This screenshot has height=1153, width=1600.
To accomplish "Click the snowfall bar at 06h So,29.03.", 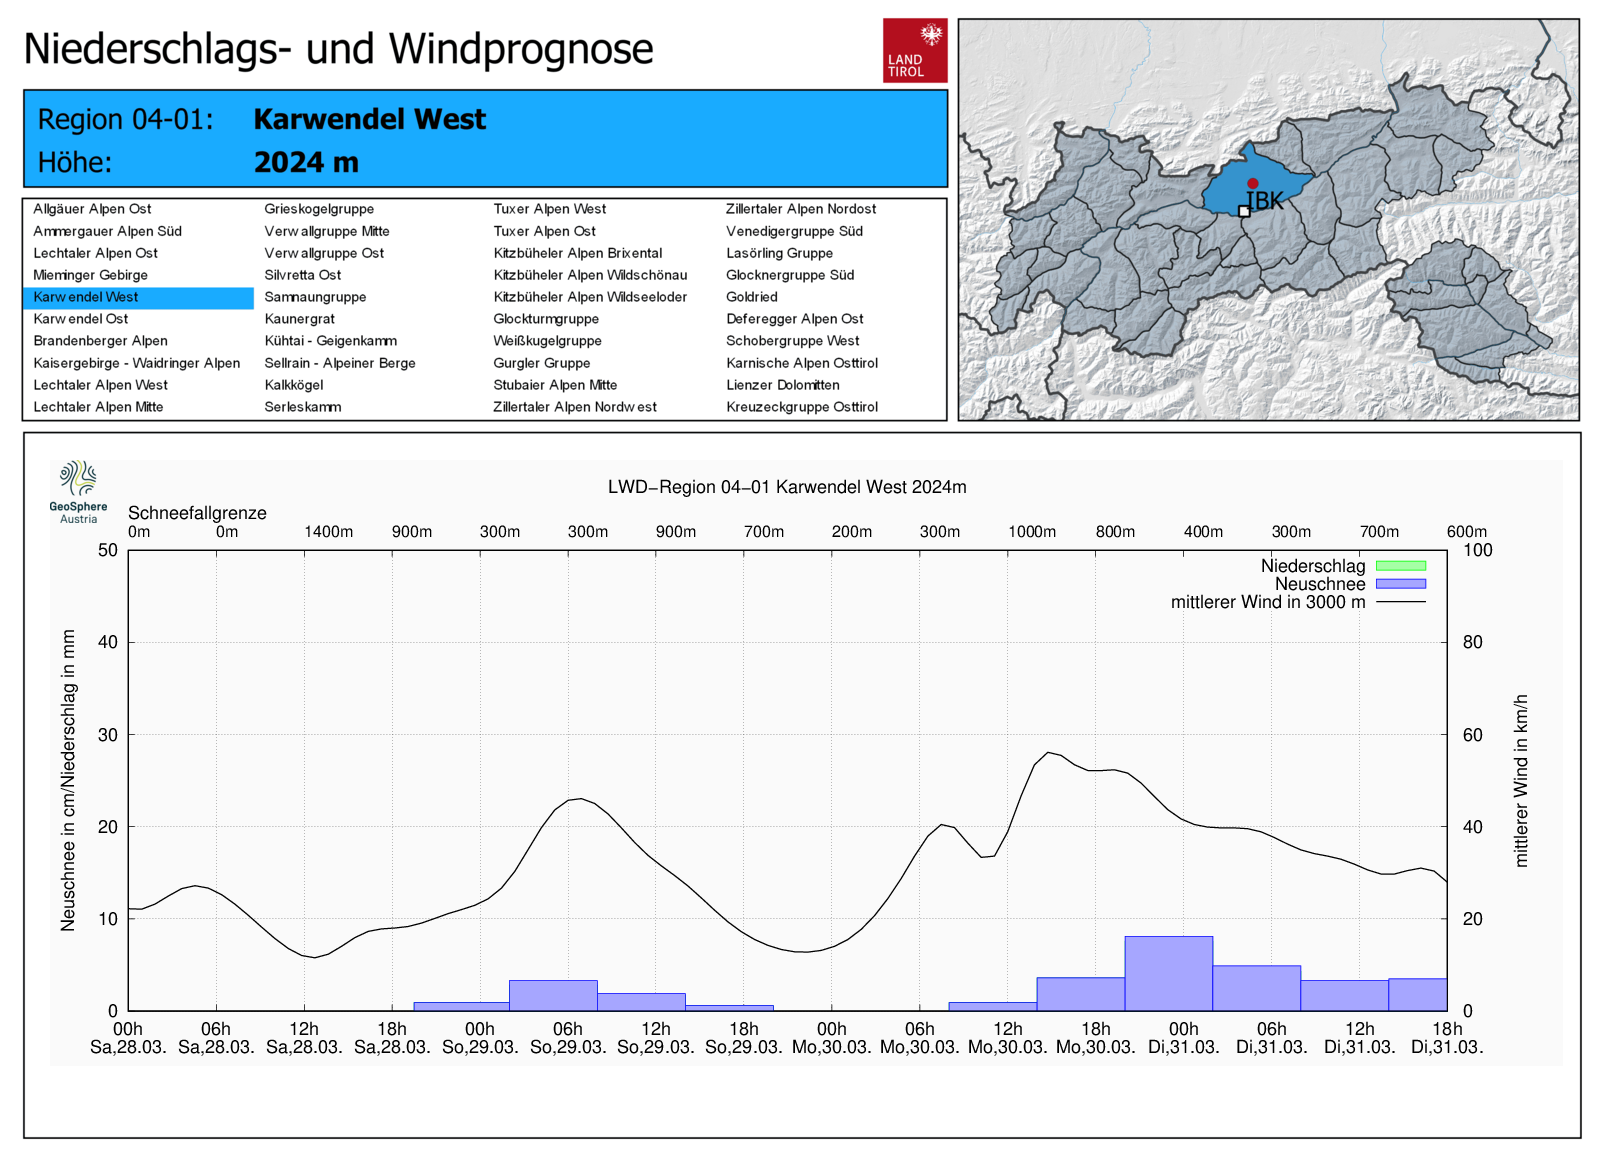I will 553,995.
